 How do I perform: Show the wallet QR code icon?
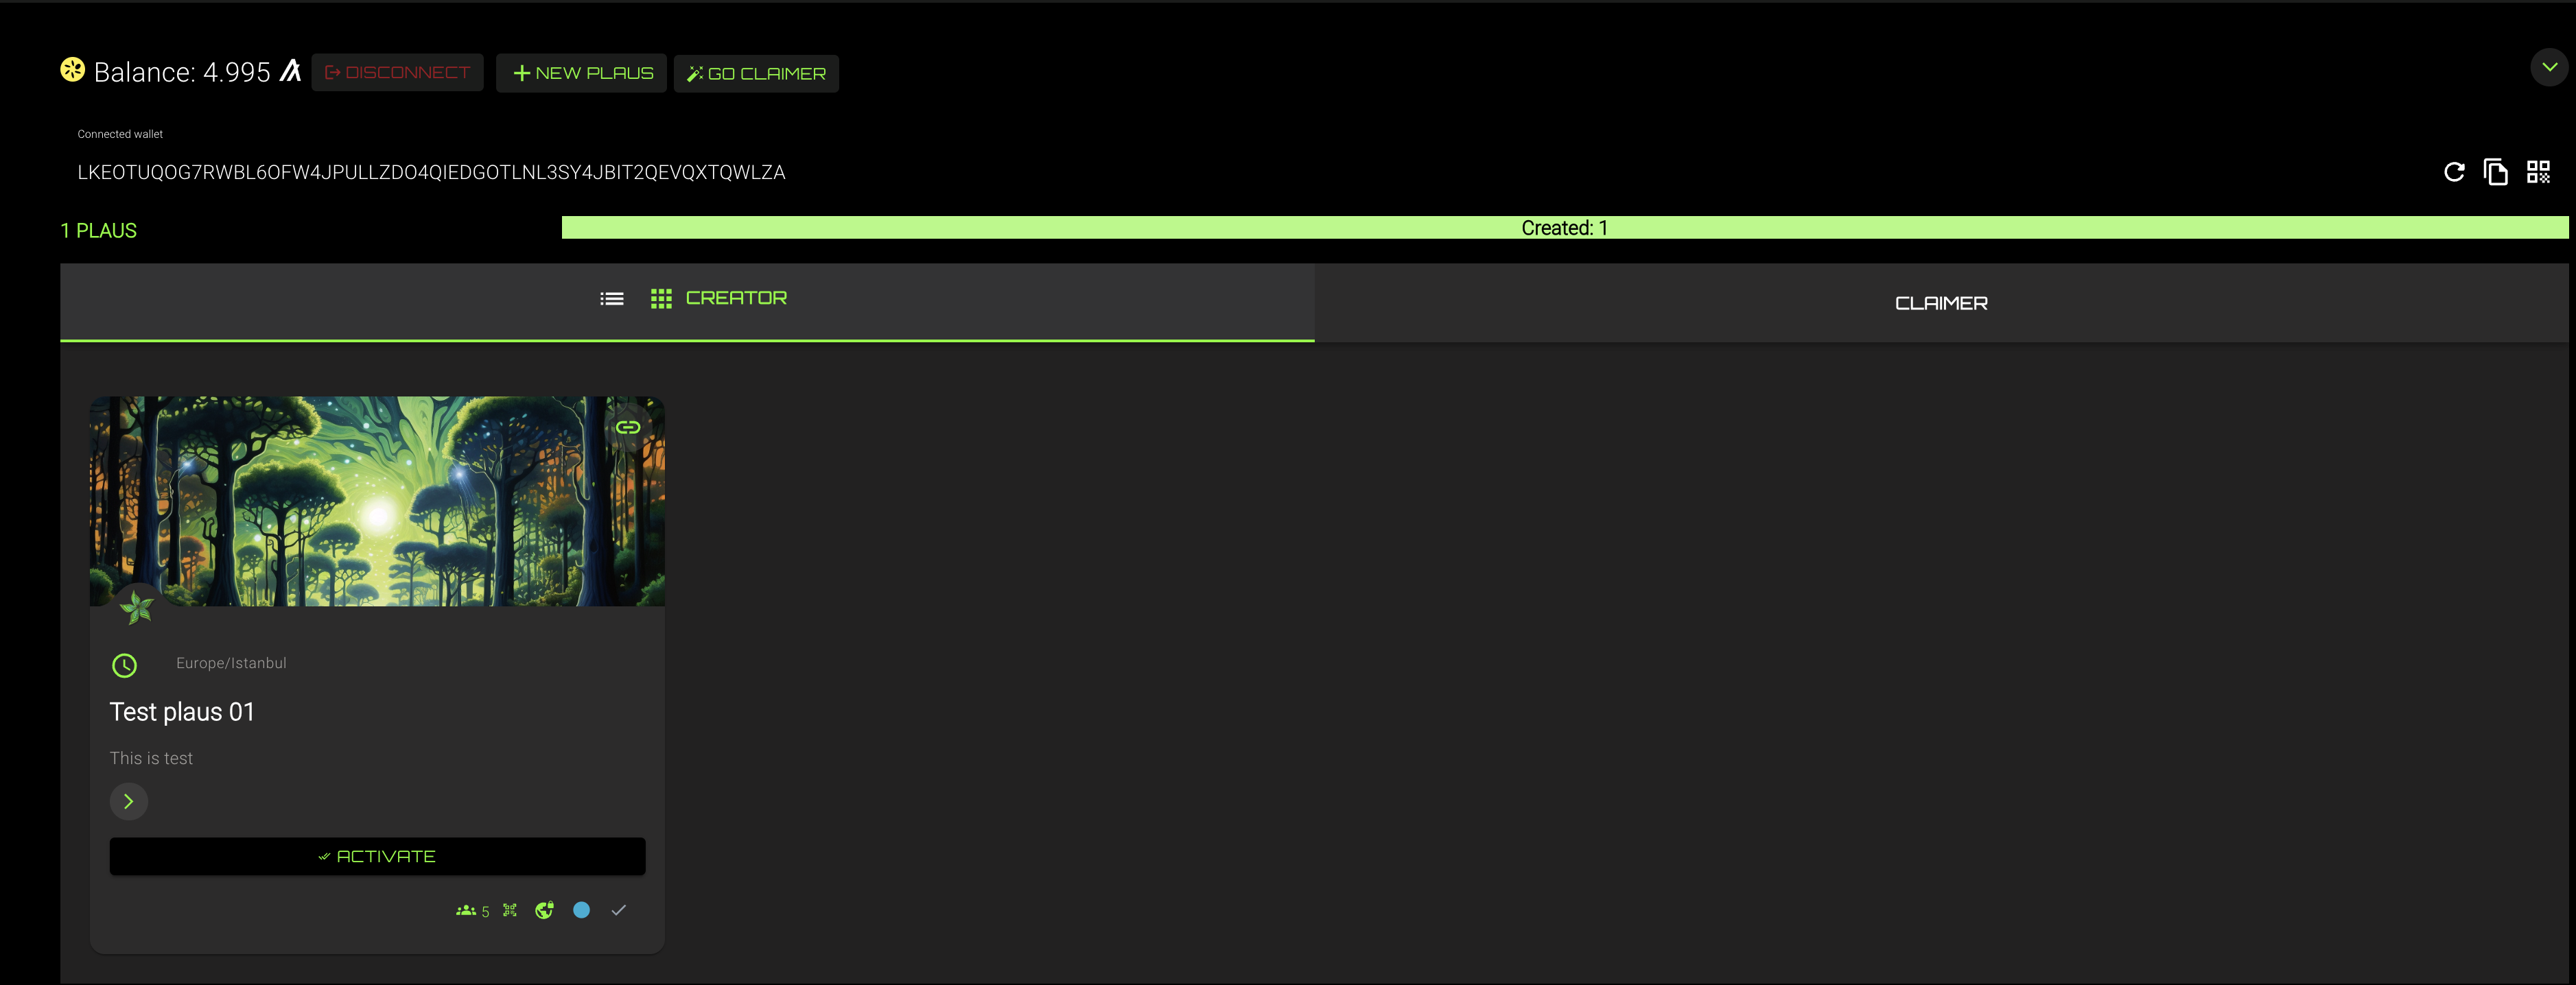pos(2538,172)
